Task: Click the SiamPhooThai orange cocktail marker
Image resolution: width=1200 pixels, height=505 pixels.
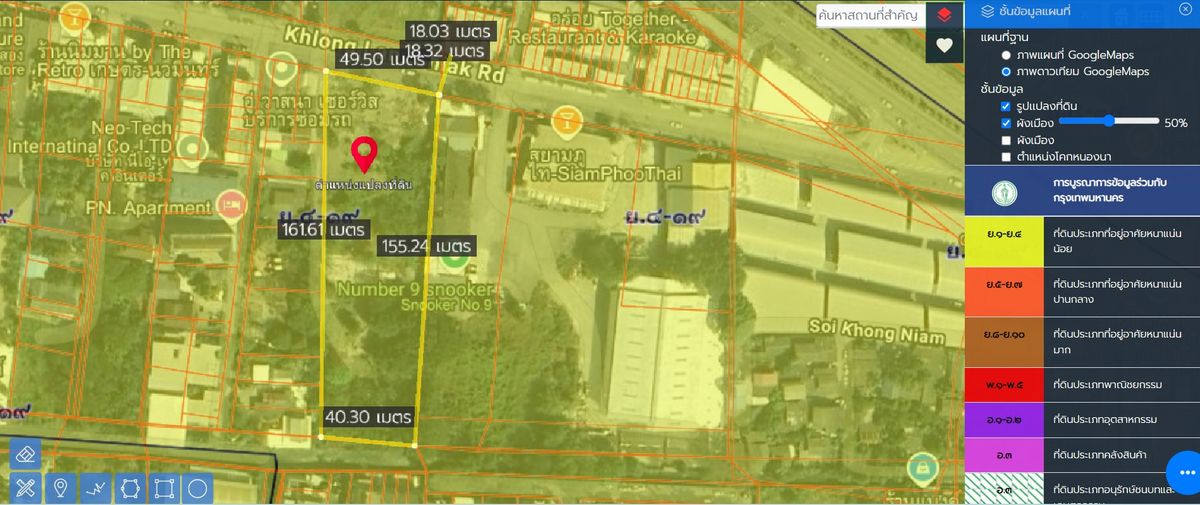Action: 566,121
